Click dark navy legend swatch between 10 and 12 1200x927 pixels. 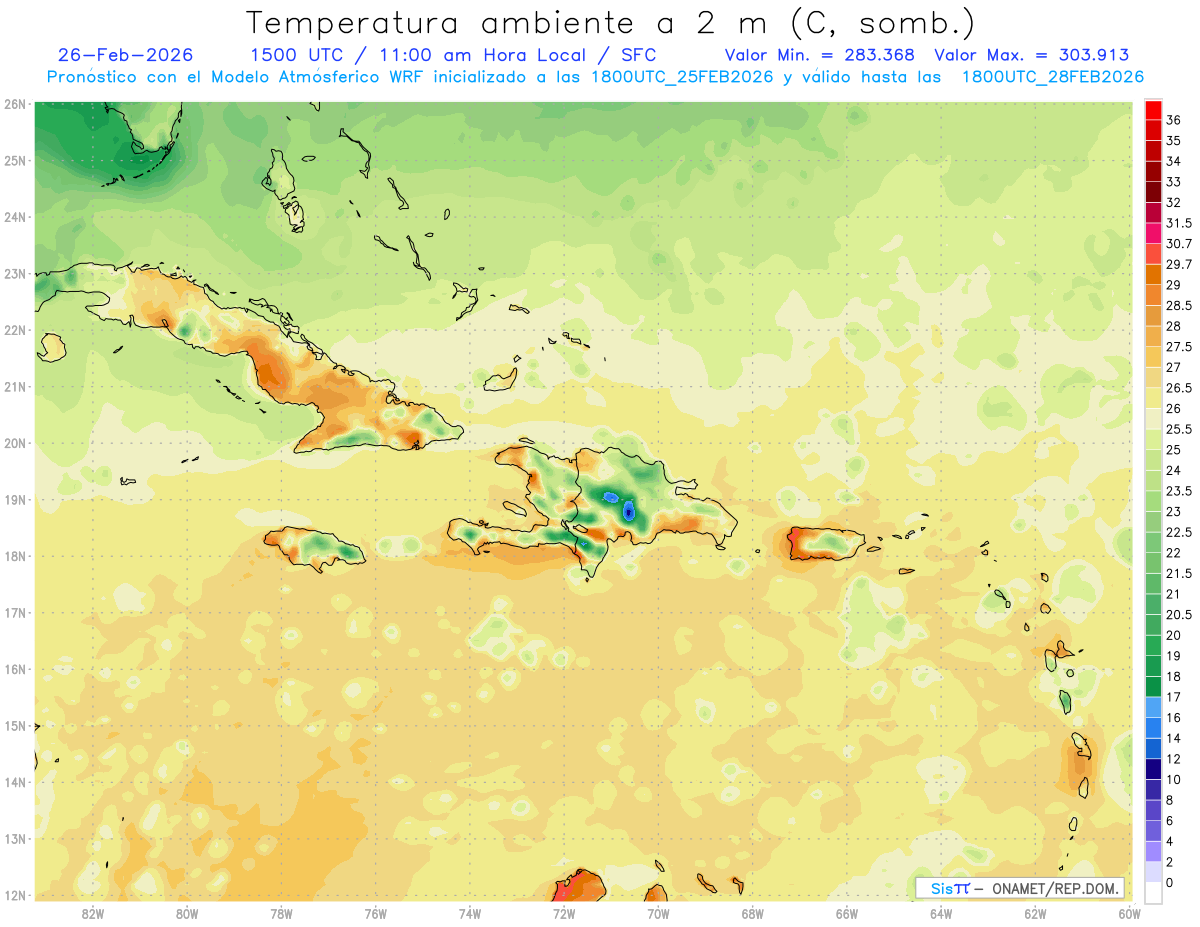[1153, 769]
